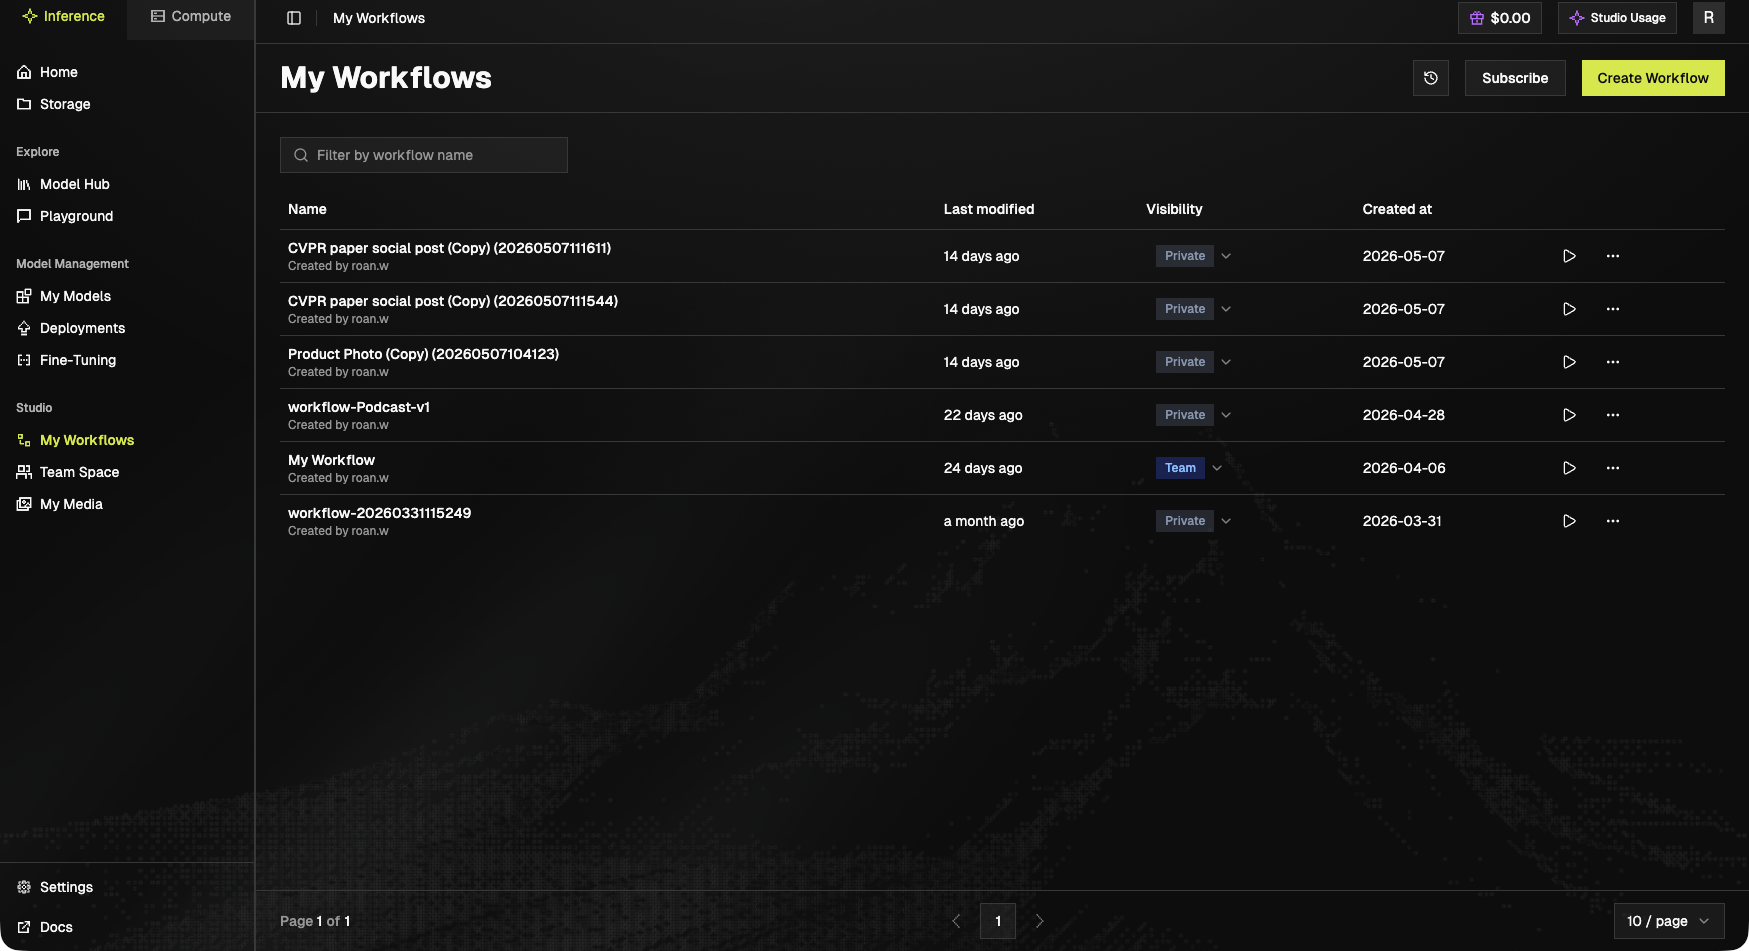Switch to the Compute tab
Screen dimensions: 1749x951
coord(191,17)
